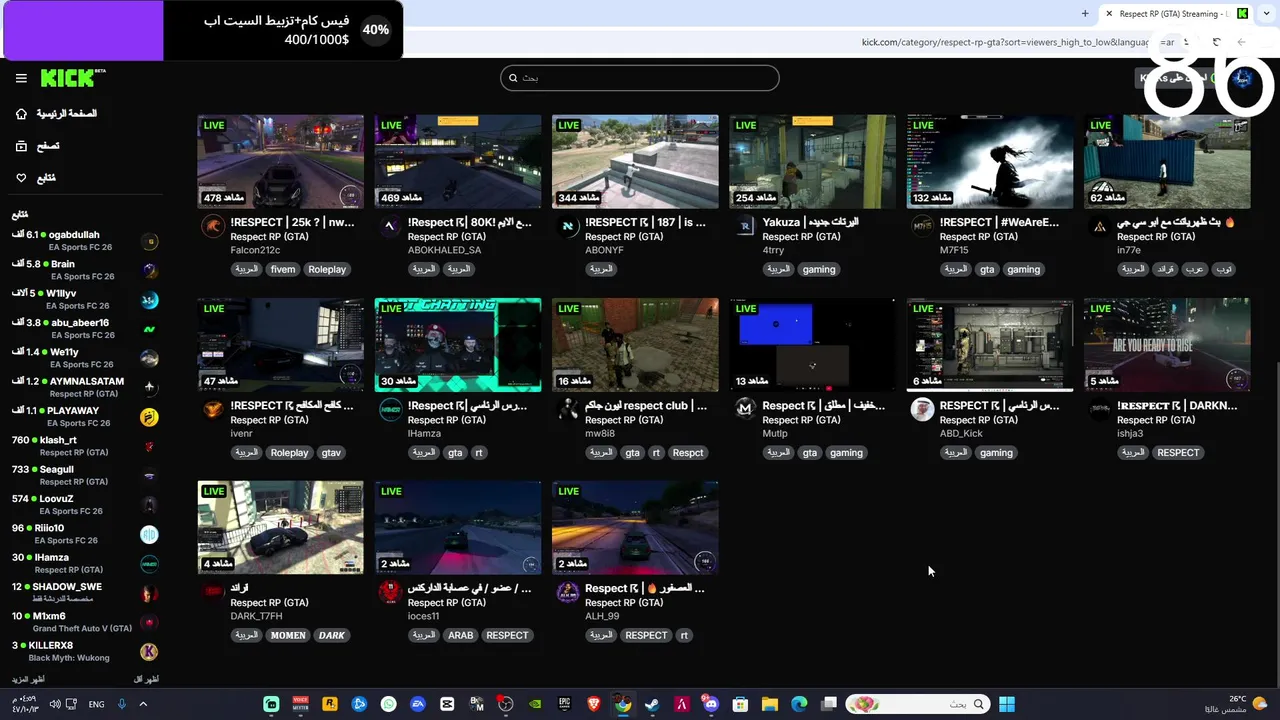Click the taskbar search box

pos(917,704)
